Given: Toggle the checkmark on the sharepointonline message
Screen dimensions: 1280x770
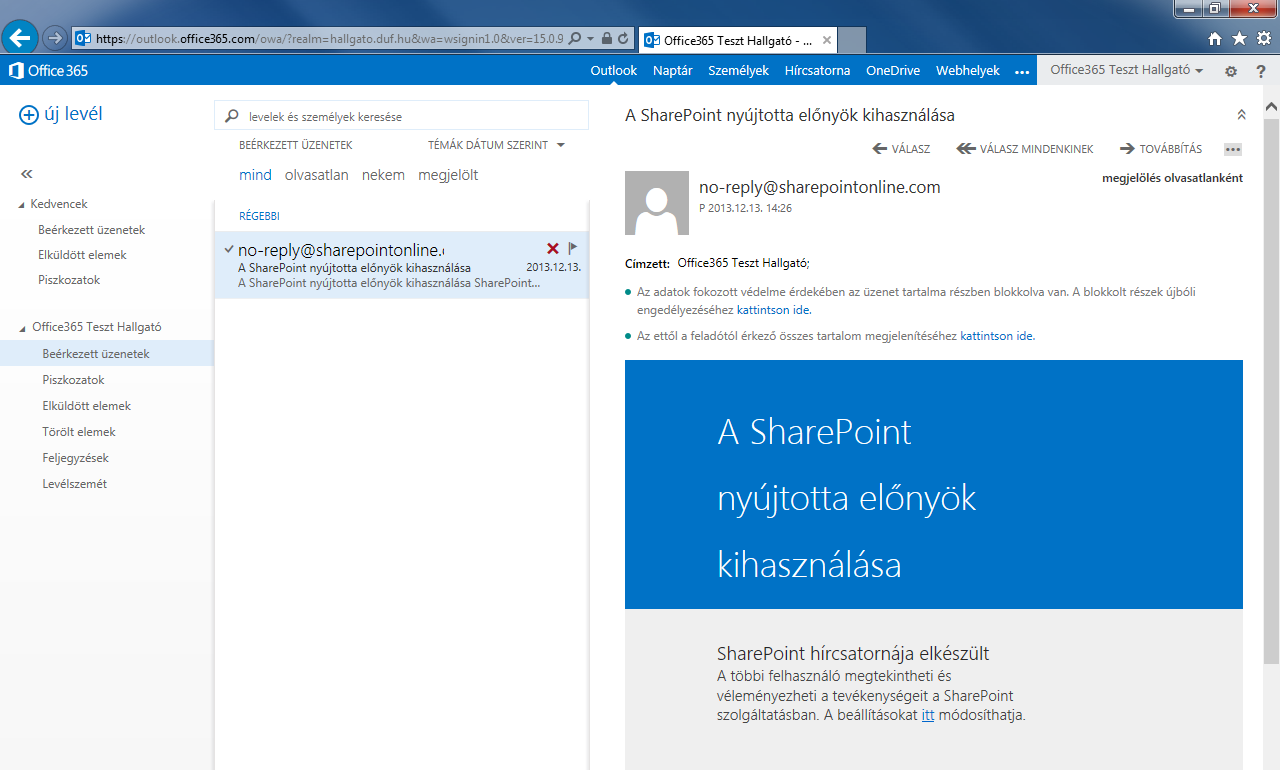Looking at the screenshot, I should click(x=230, y=248).
